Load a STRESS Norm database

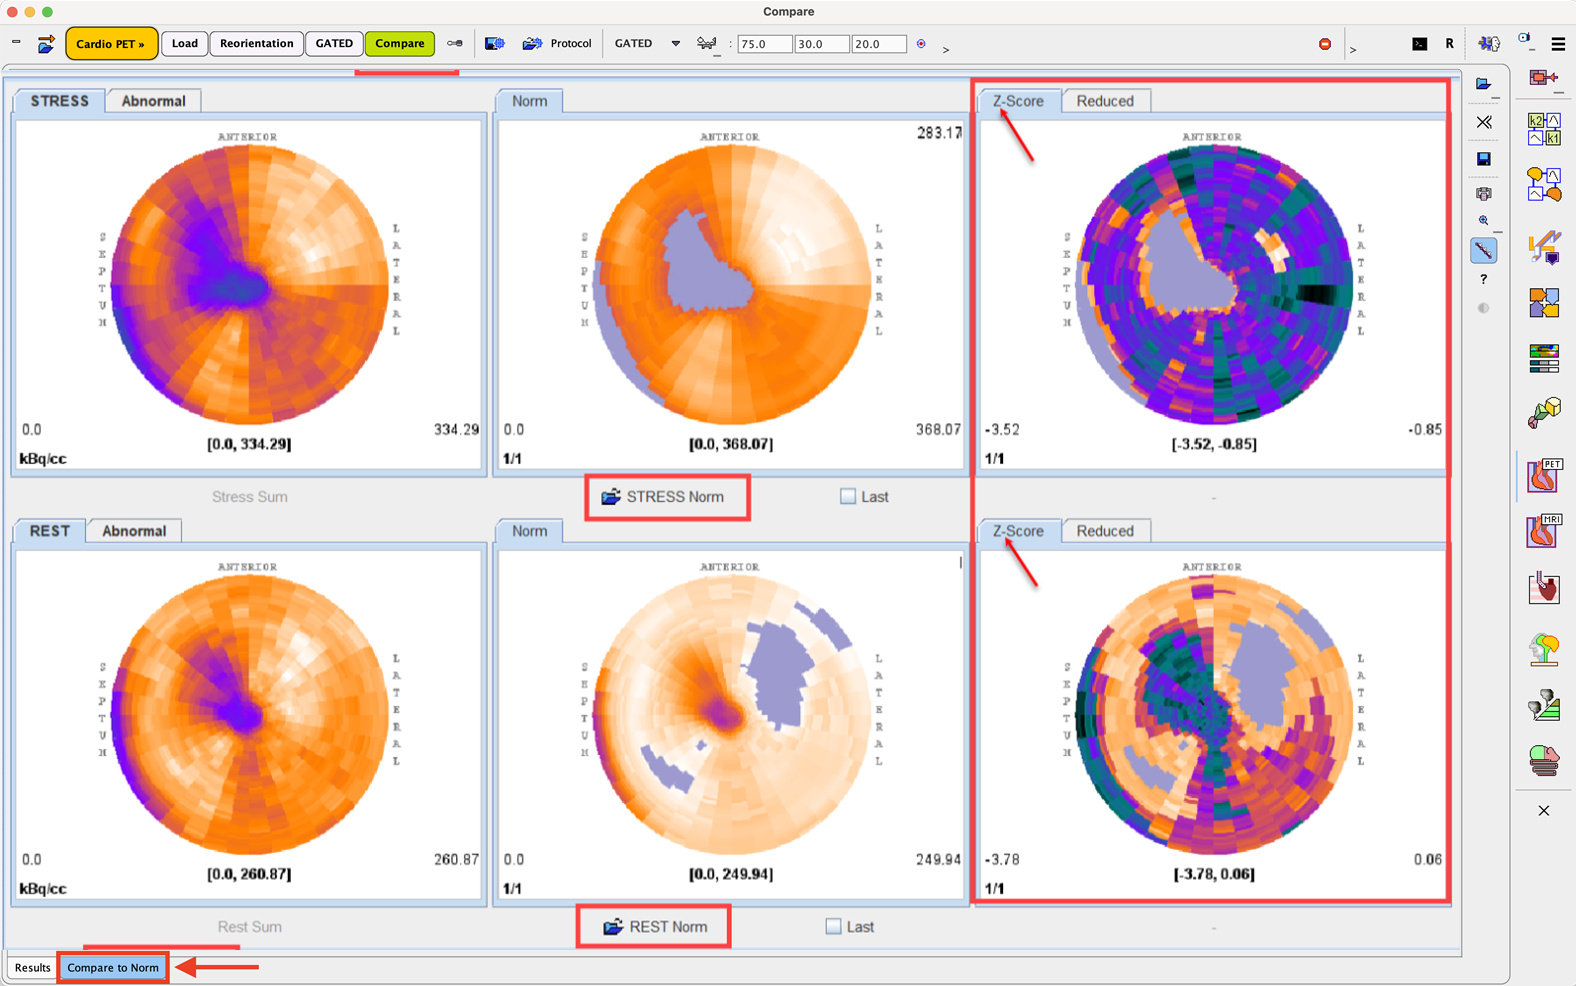pyautogui.click(x=663, y=497)
